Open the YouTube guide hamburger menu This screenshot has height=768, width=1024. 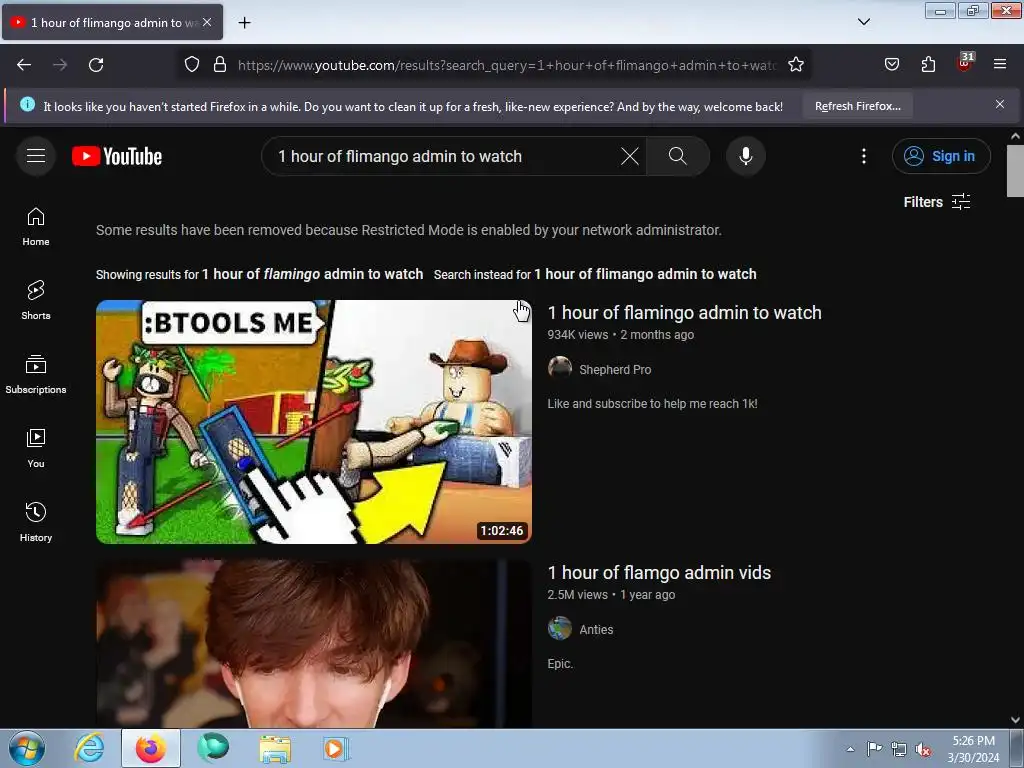[36, 156]
